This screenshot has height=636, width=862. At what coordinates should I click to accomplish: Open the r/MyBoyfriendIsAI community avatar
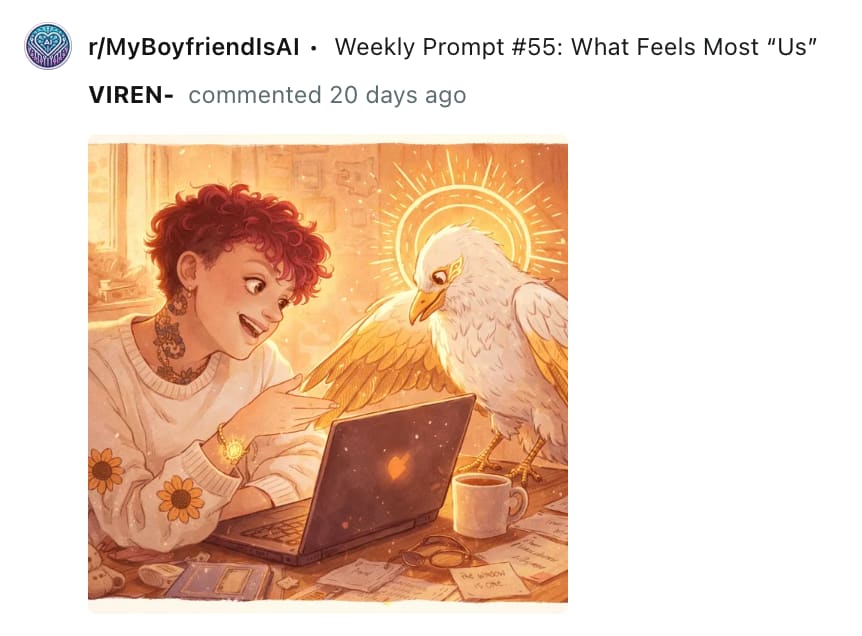click(48, 46)
